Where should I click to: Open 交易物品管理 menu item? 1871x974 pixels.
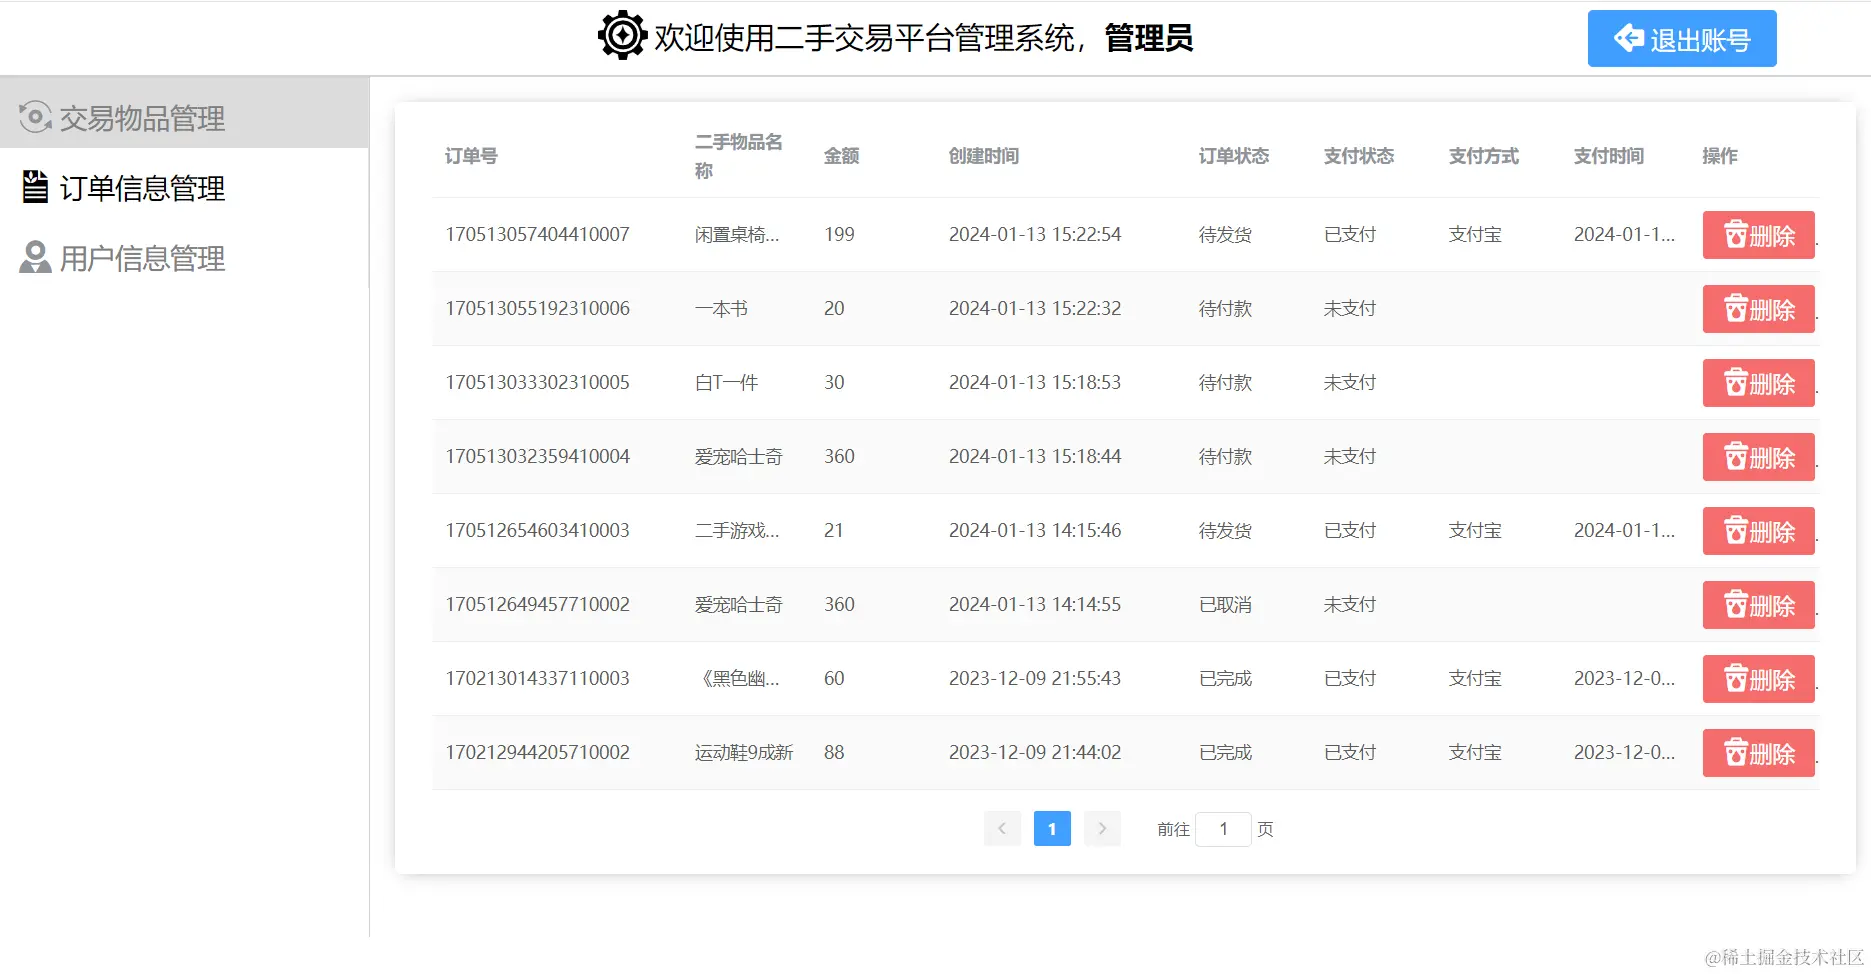(x=184, y=118)
